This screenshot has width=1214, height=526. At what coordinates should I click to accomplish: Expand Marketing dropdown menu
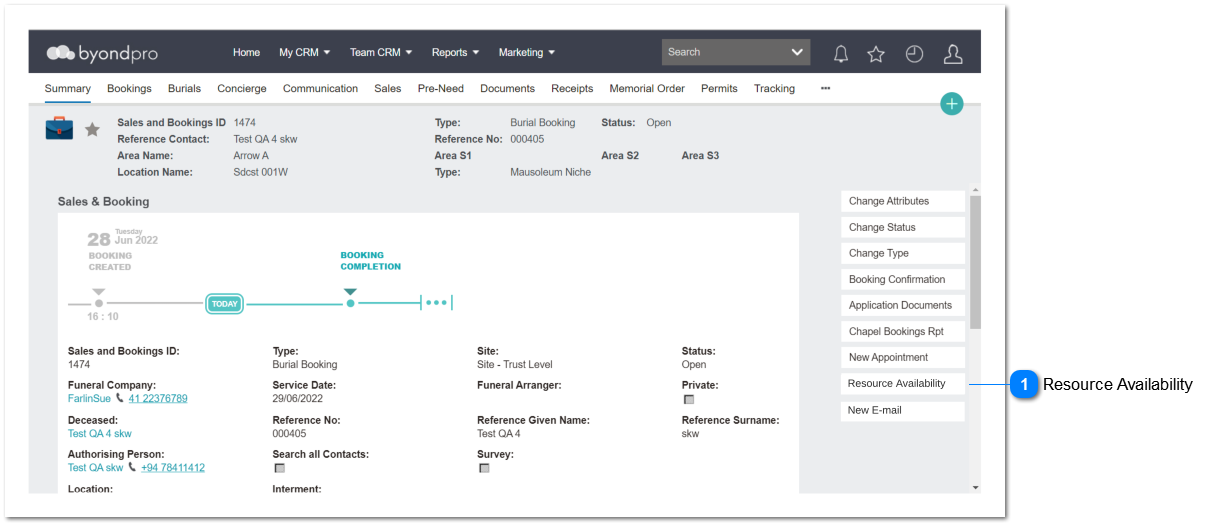(x=527, y=52)
